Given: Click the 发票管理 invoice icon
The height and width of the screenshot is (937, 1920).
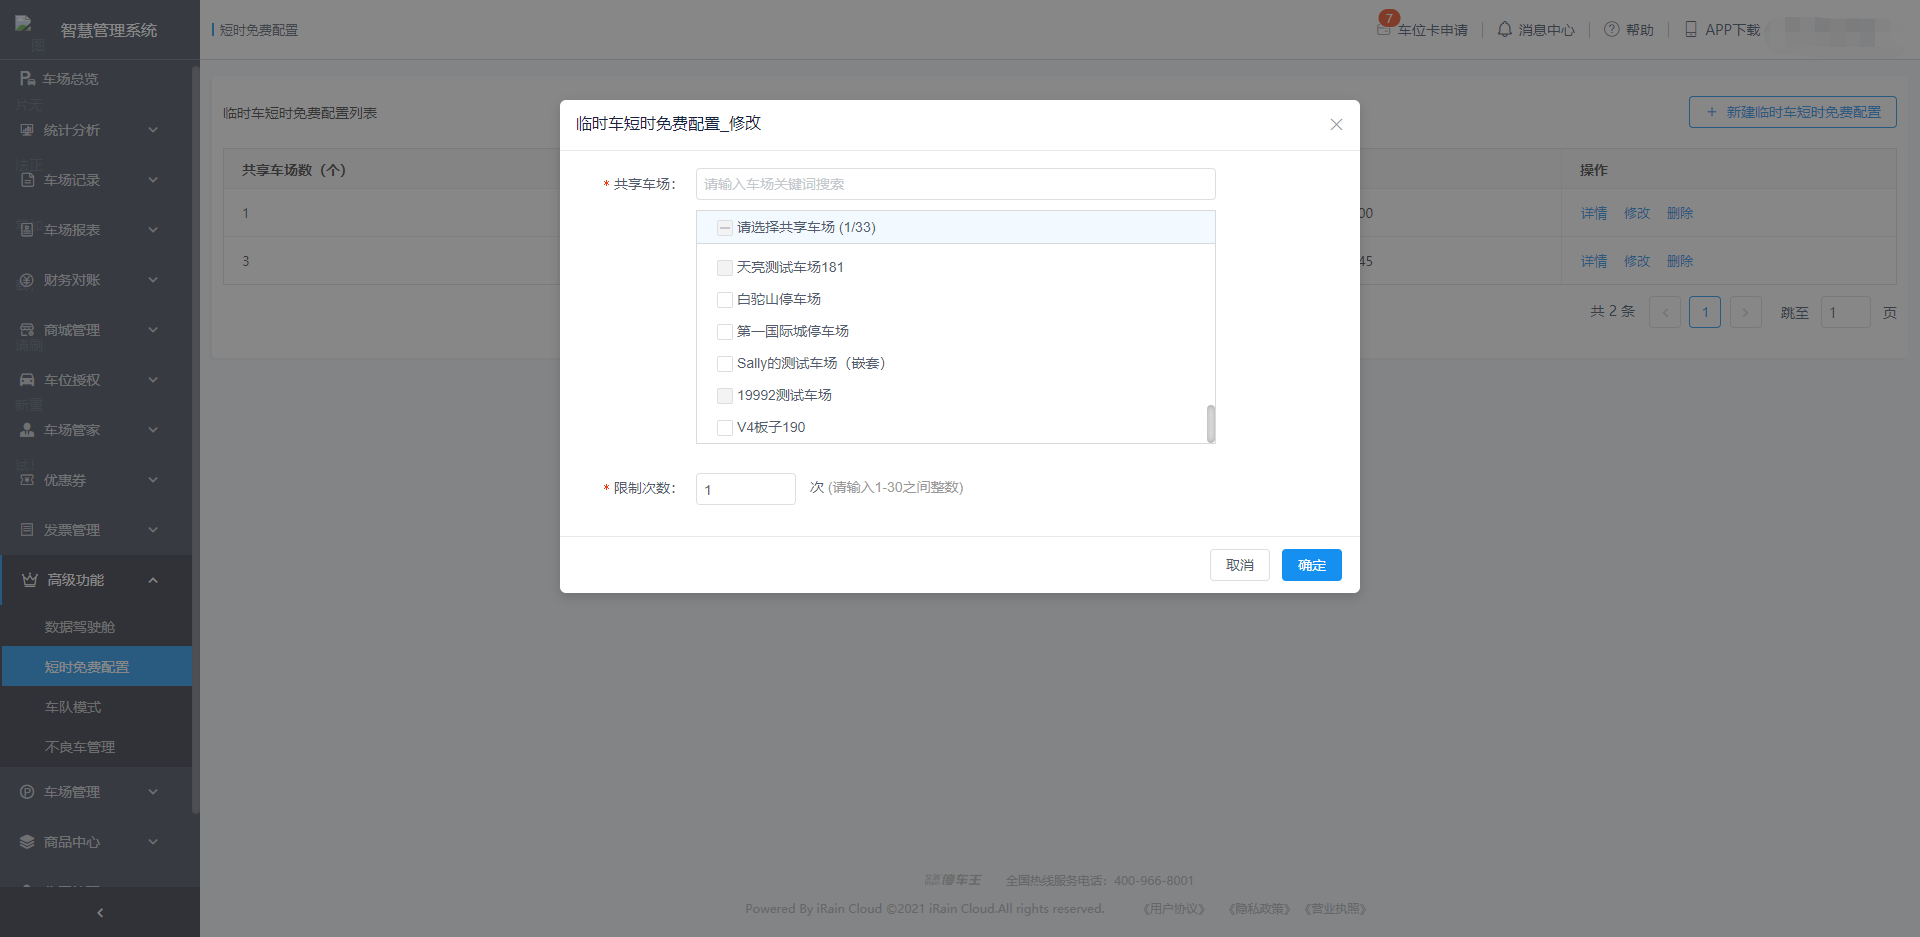Looking at the screenshot, I should [27, 530].
